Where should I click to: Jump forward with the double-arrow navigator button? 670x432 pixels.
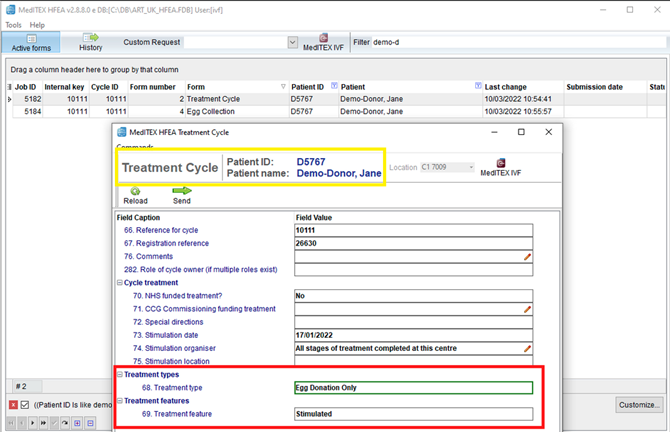coord(43,423)
